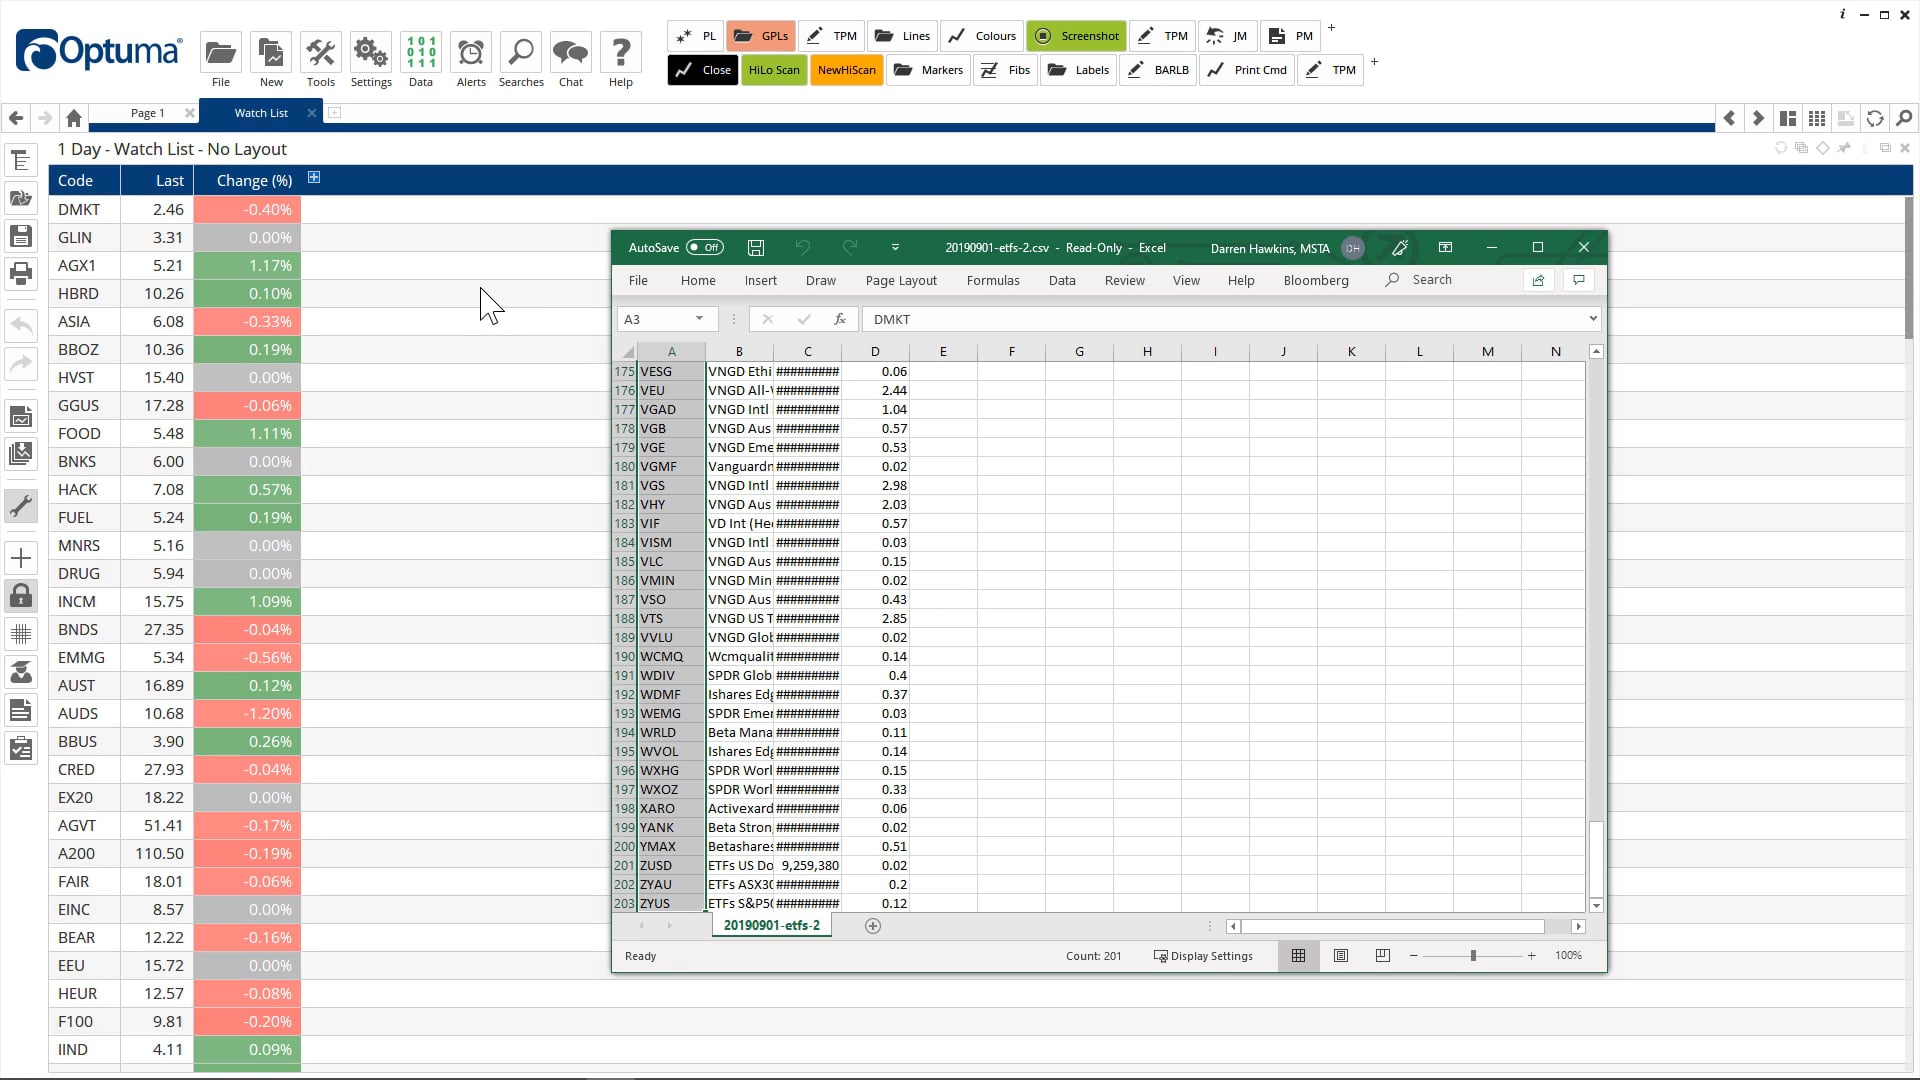
Task: Open the Chat speech bubbles icon
Action: [x=571, y=52]
